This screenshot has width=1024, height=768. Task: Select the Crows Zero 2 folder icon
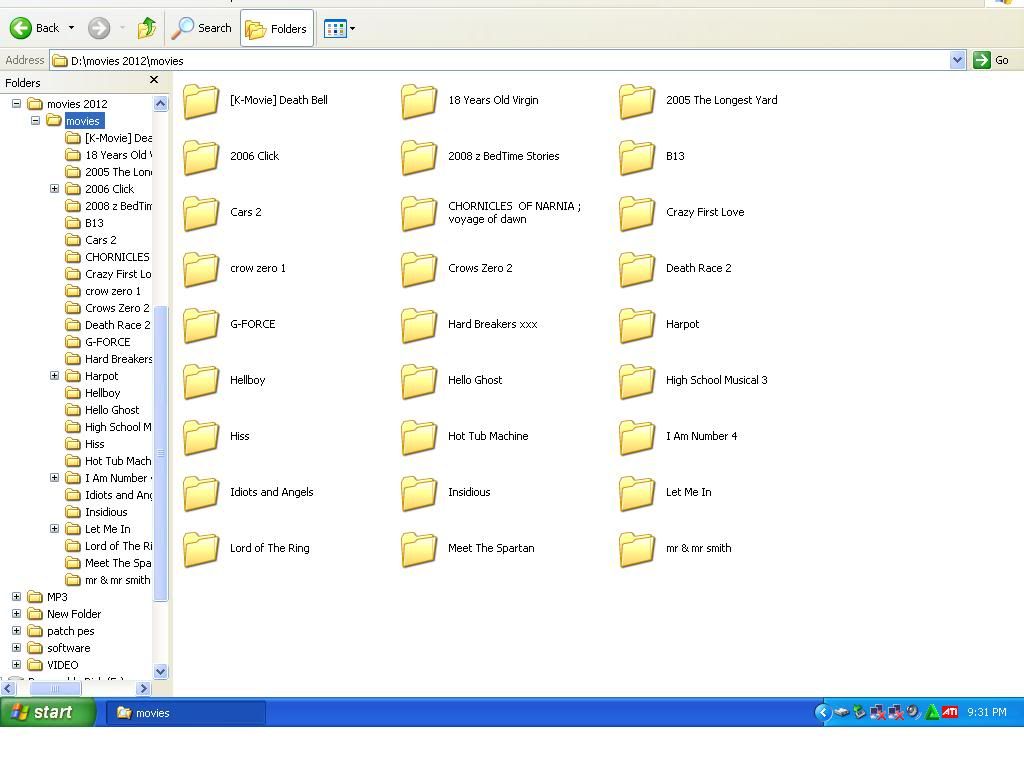(419, 270)
